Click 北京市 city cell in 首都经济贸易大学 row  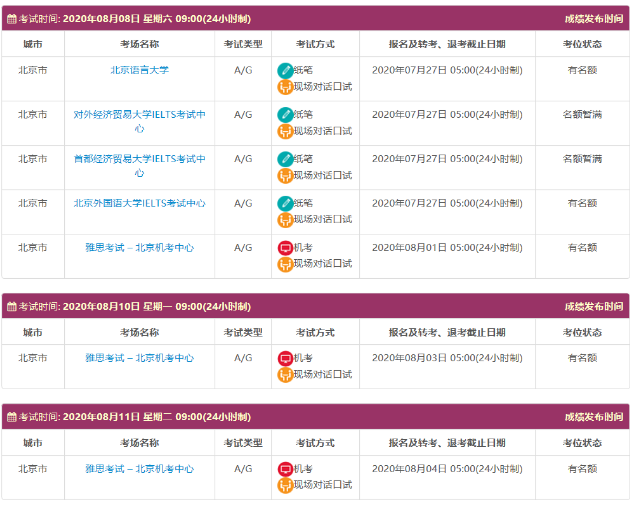33,159
